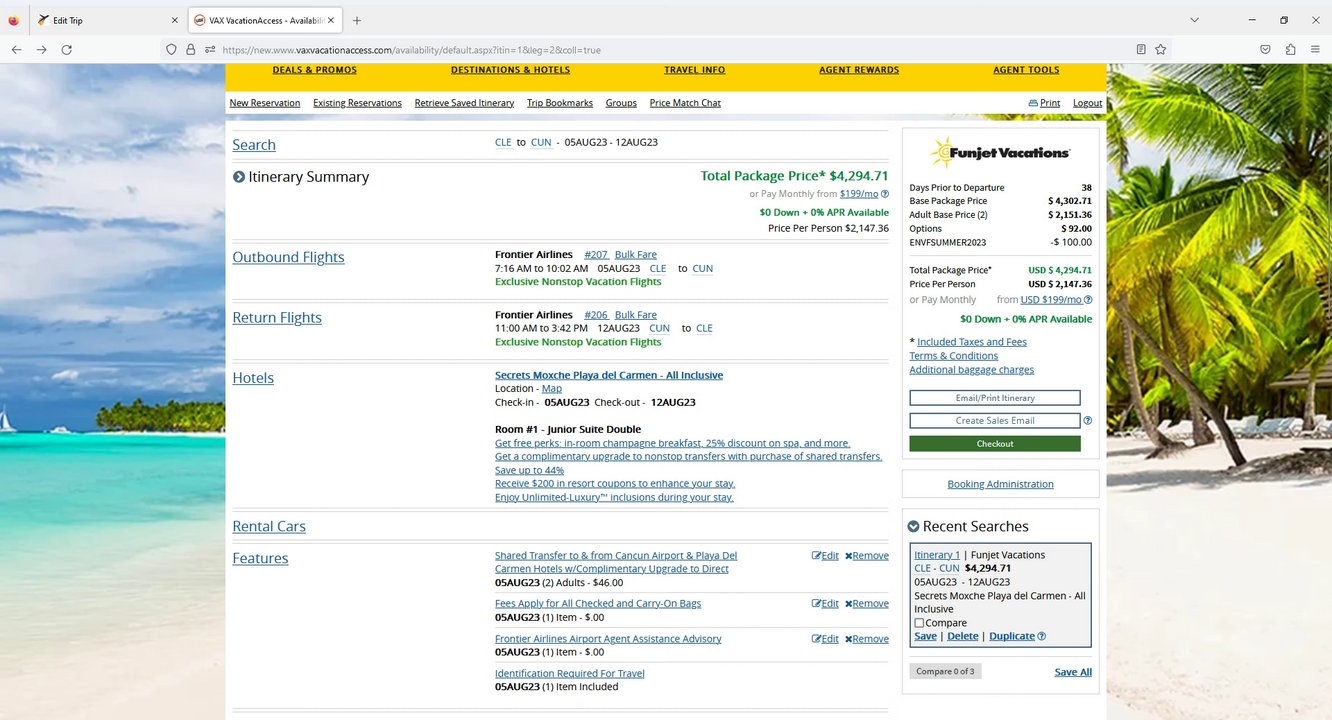This screenshot has width=1332, height=720.
Task: Open the browser Extensions icon
Action: click(1290, 49)
